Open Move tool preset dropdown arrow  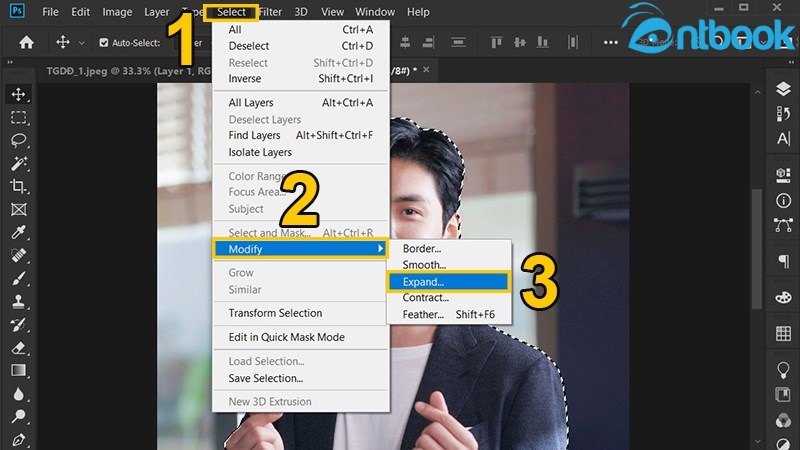82,43
